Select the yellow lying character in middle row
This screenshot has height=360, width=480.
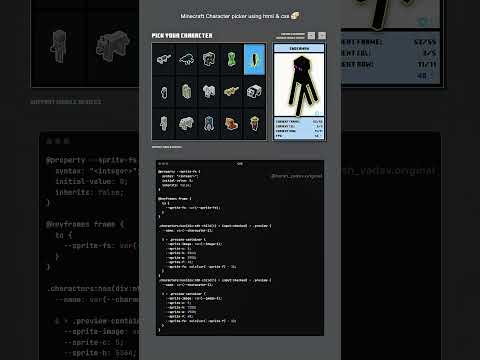(232, 92)
